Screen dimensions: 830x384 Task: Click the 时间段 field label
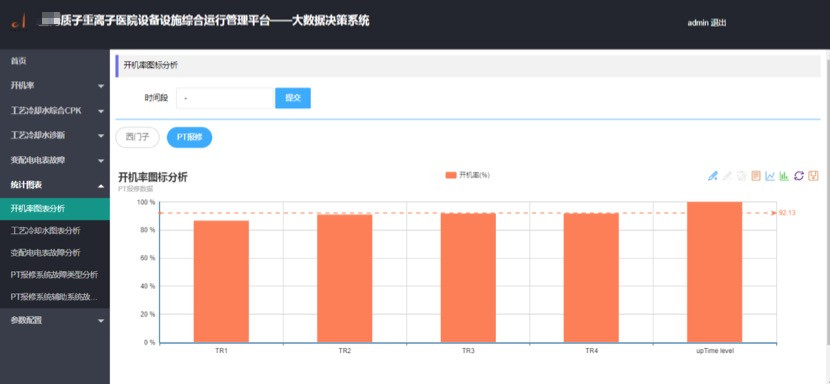tap(156, 98)
